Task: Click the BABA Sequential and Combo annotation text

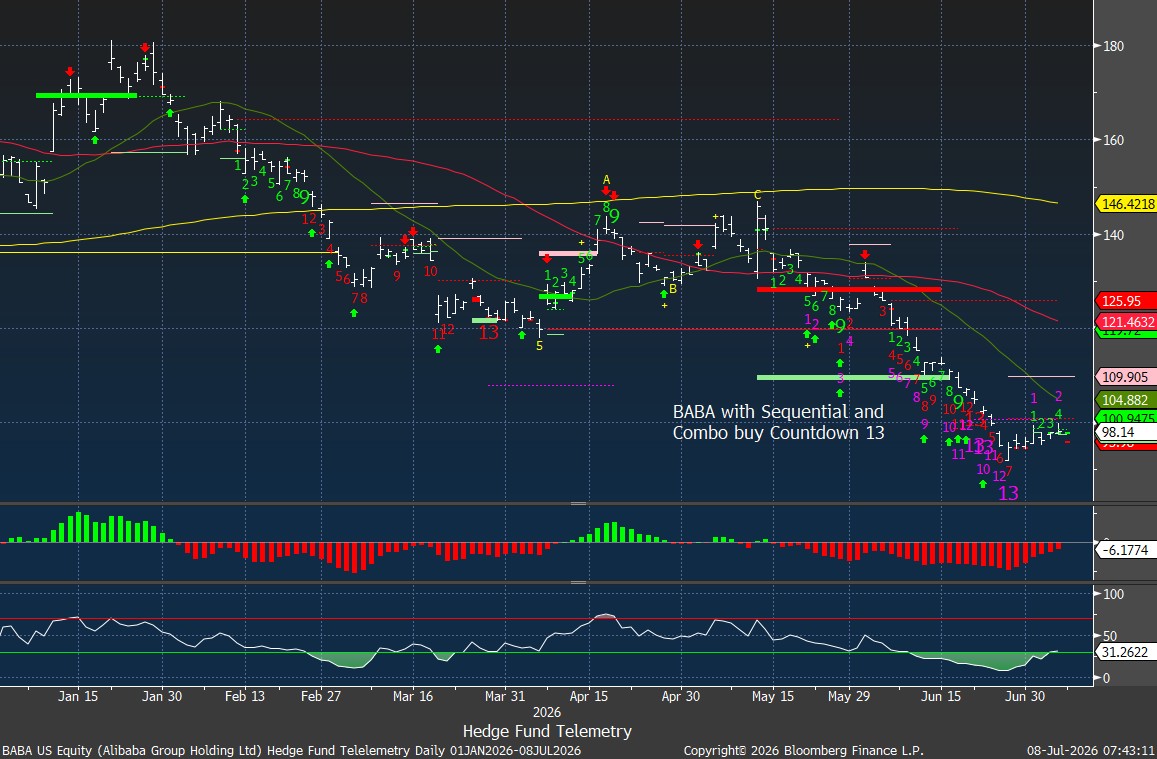Action: coord(778,422)
